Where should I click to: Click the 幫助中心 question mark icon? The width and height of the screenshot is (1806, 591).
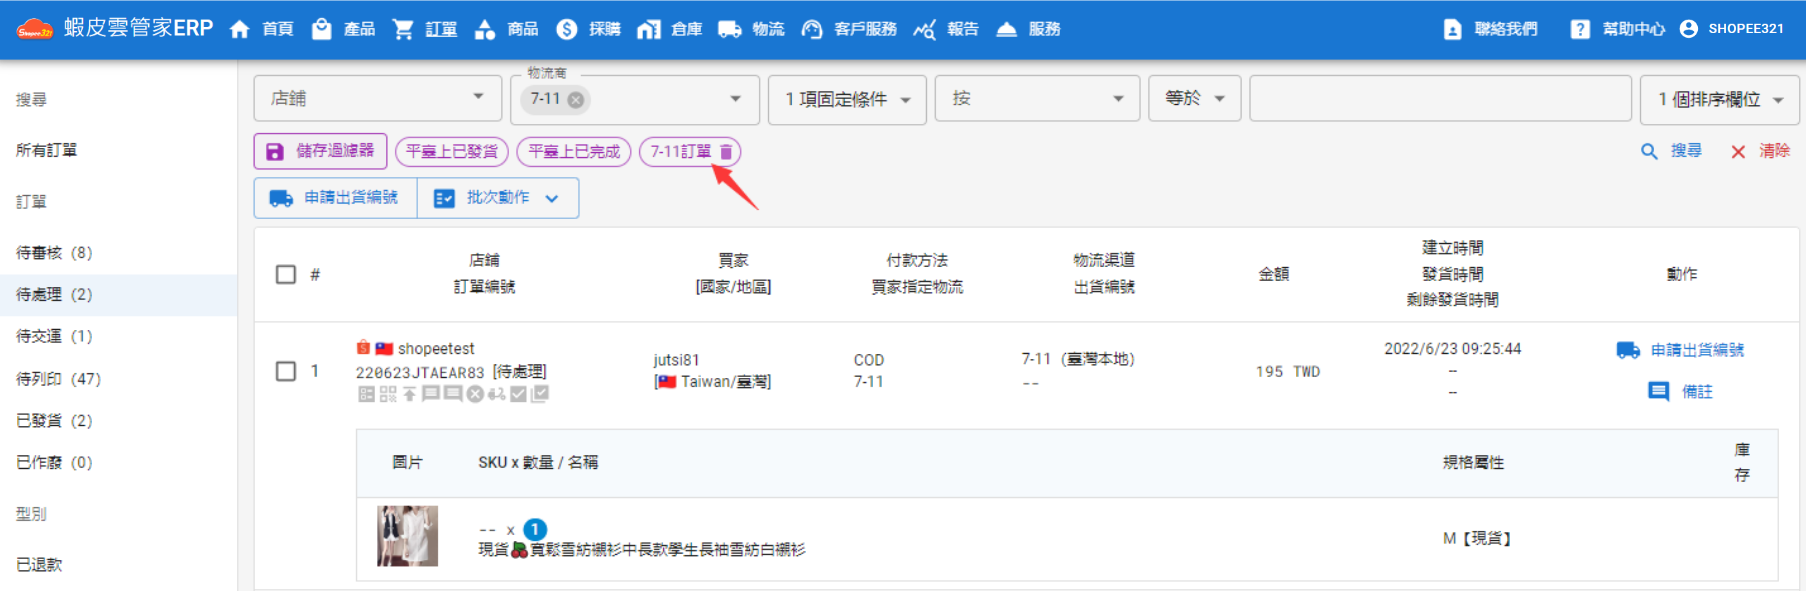pyautogui.click(x=1580, y=29)
